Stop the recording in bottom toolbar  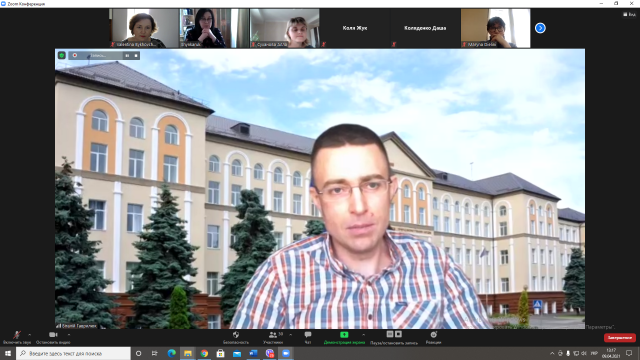[398, 334]
